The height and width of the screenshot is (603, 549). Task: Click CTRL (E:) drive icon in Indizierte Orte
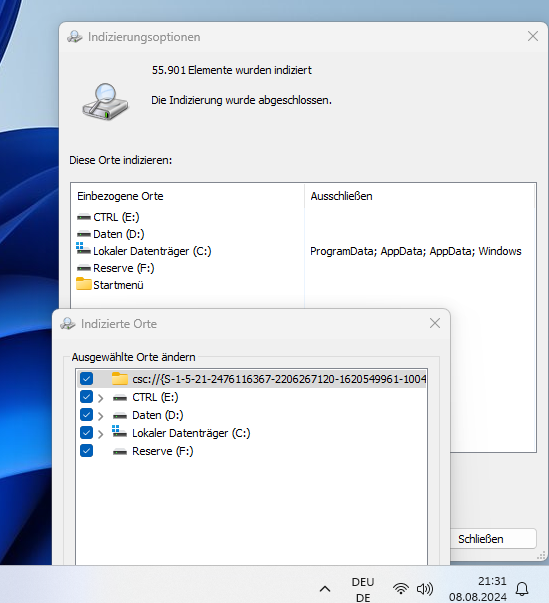(x=120, y=398)
